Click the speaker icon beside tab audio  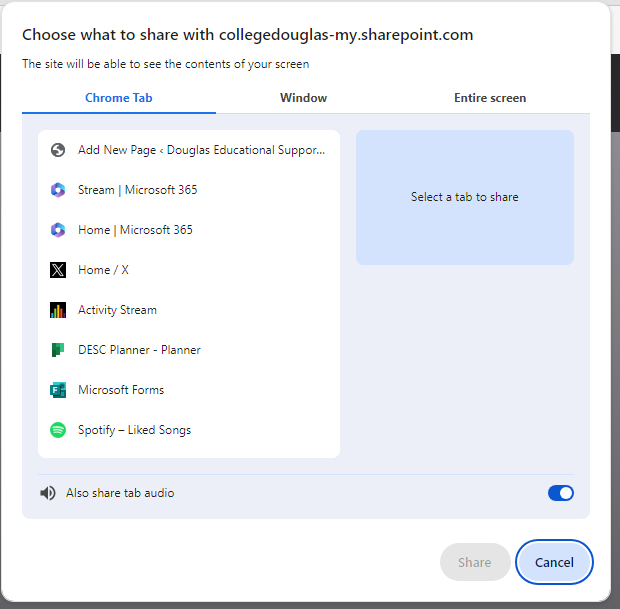coord(48,493)
